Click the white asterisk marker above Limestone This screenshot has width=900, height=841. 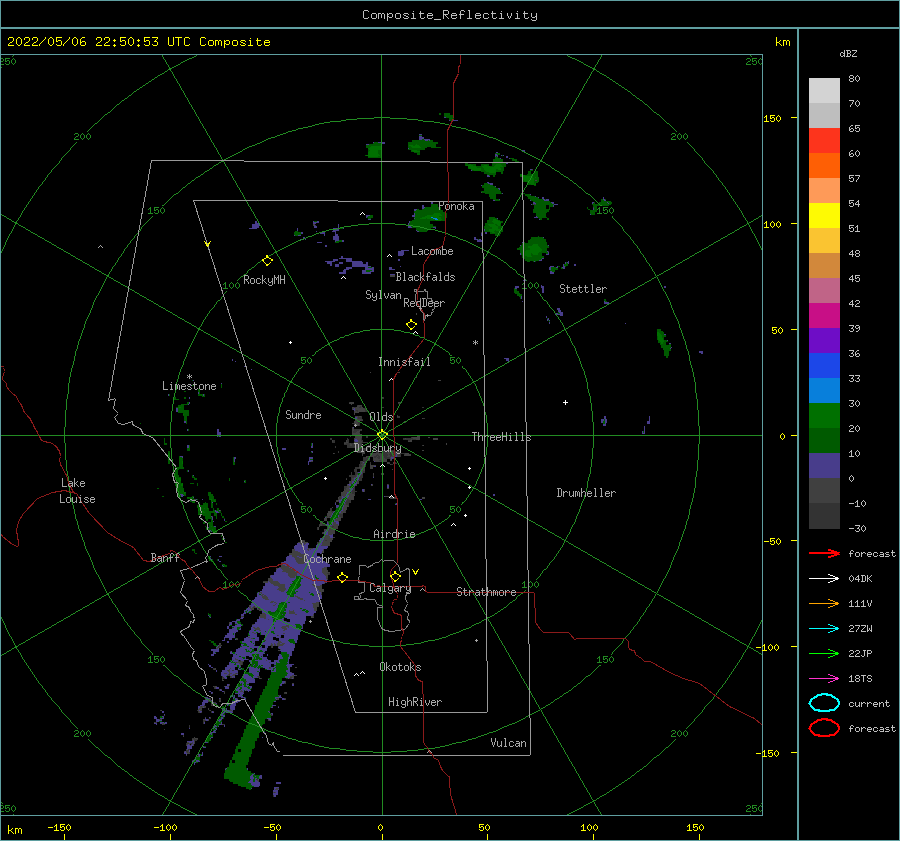(189, 377)
